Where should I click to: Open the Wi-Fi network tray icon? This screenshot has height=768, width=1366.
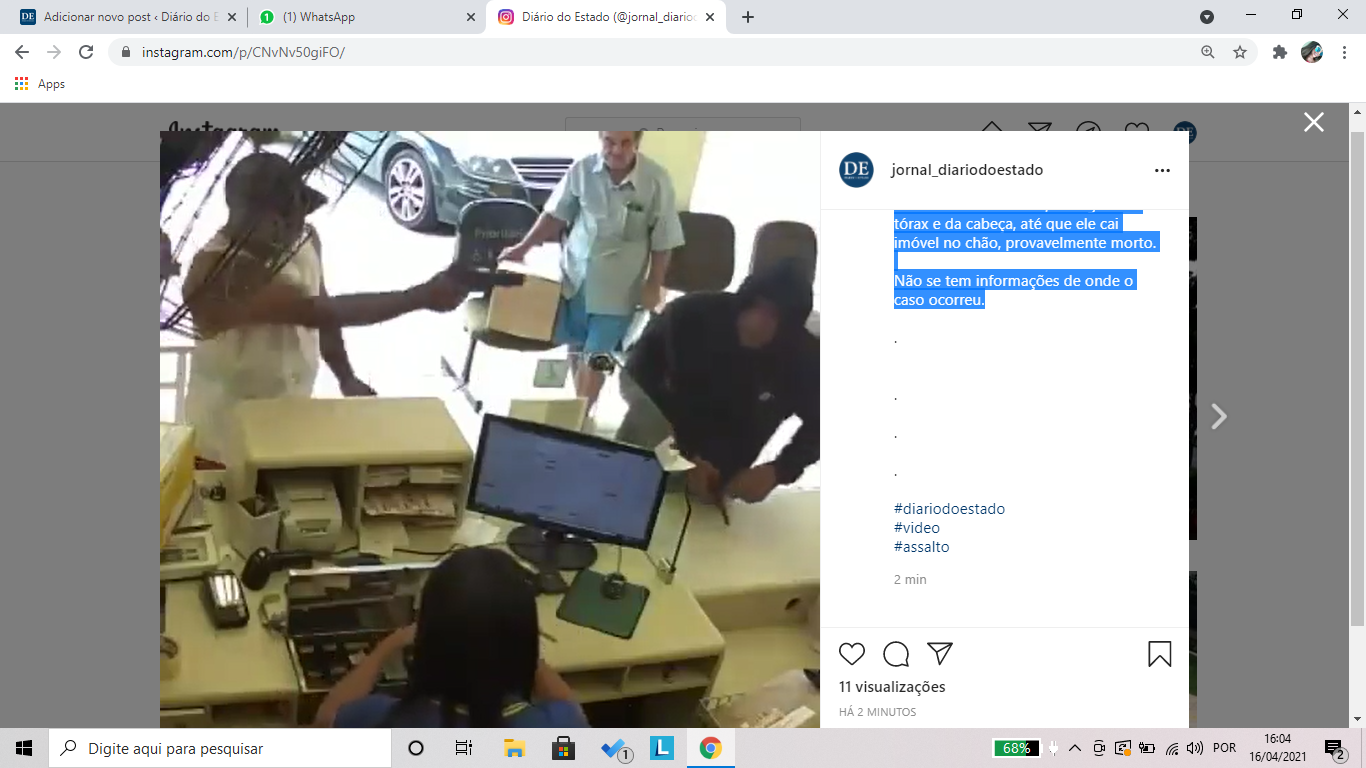tap(1172, 748)
